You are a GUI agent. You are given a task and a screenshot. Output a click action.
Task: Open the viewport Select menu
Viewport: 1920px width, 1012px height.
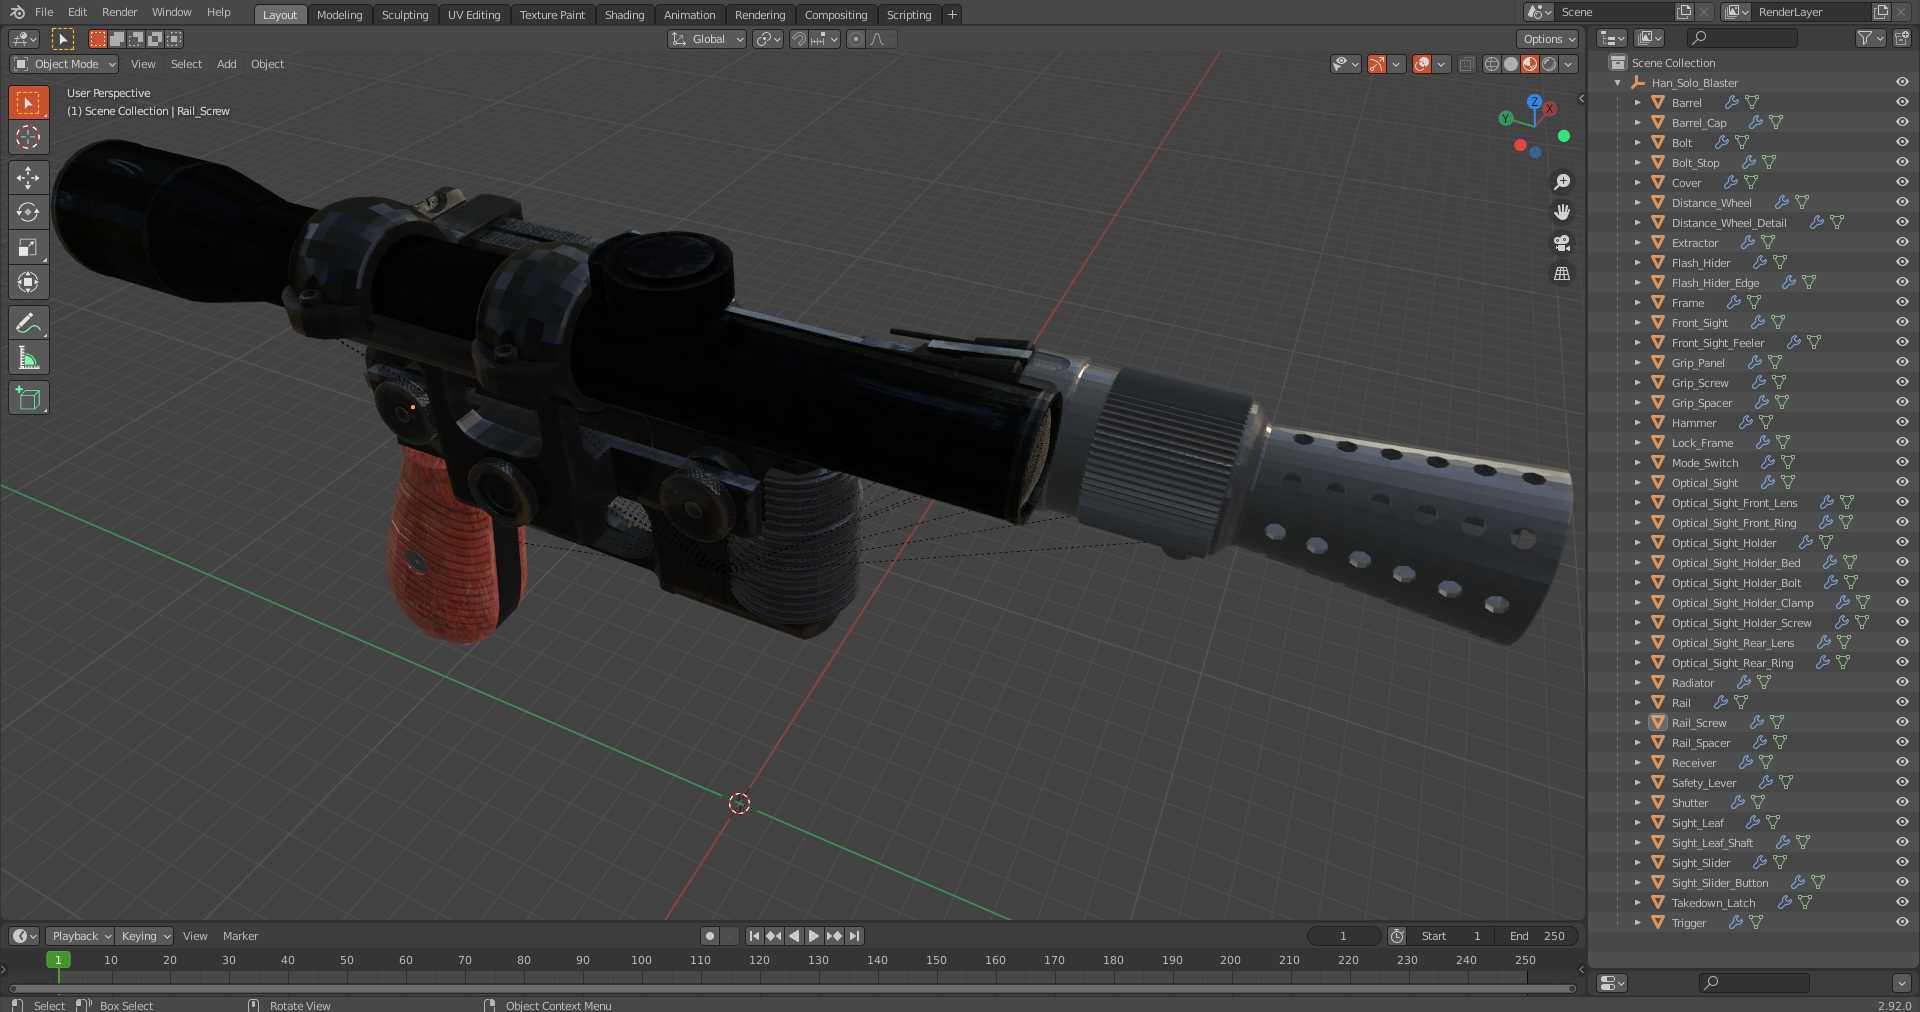186,64
